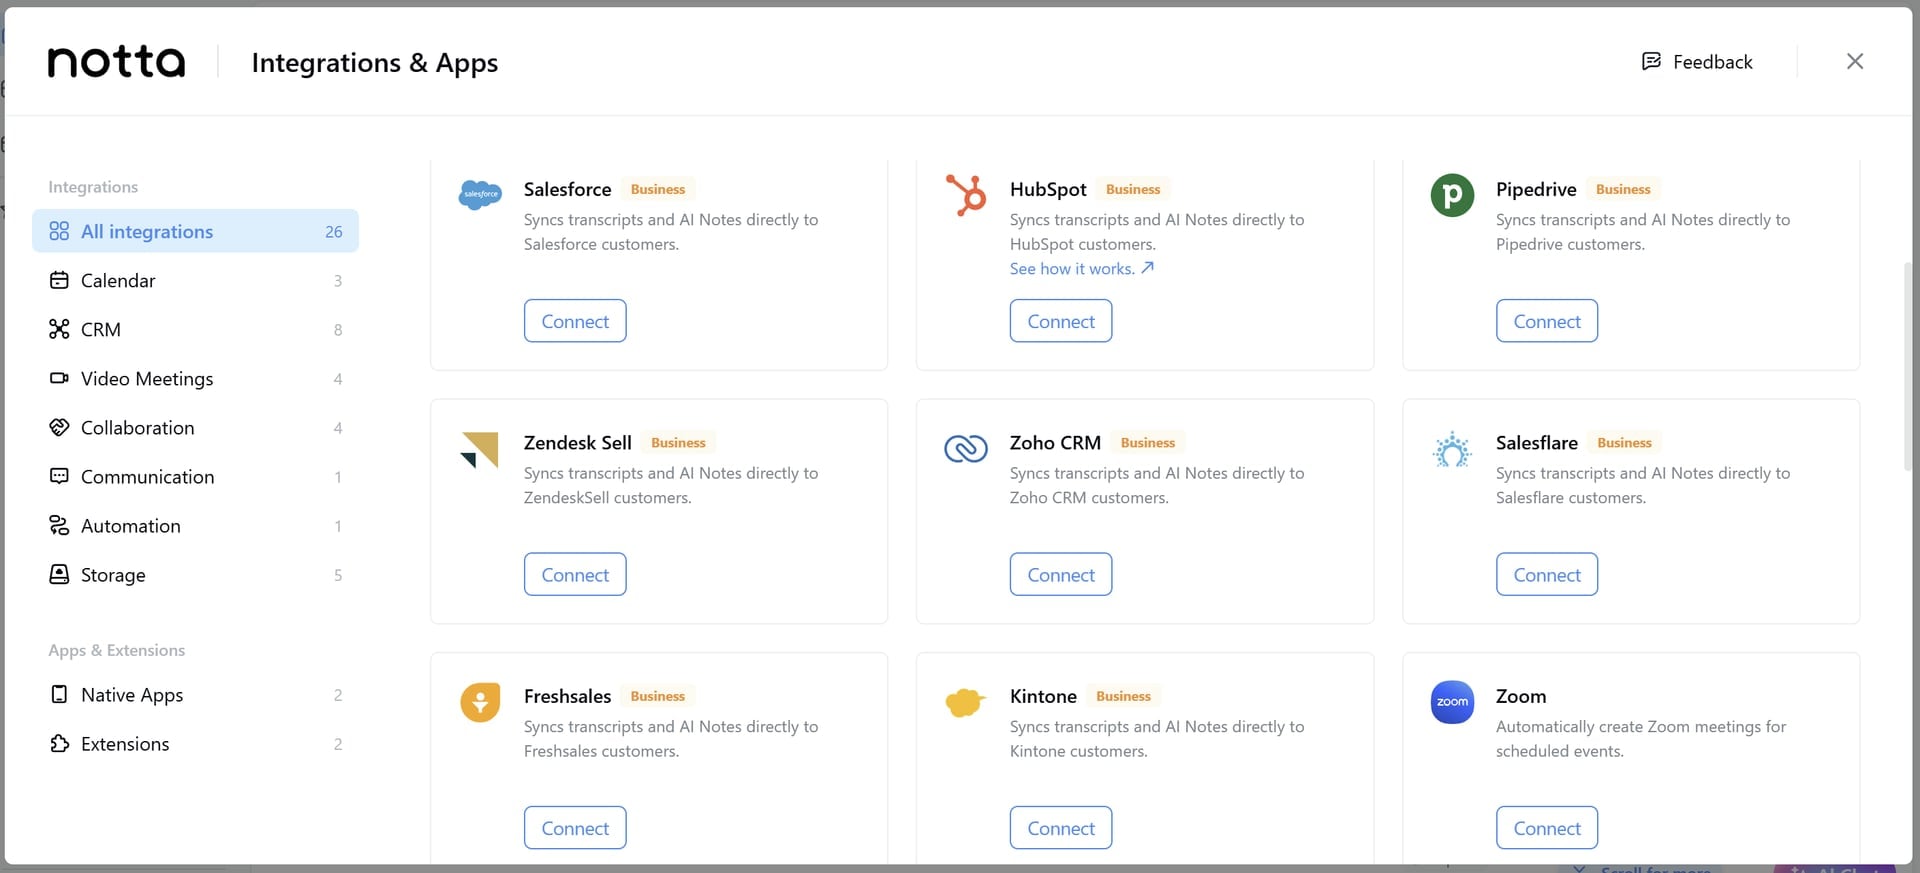Viewport: 1920px width, 873px height.
Task: Click the integrations list vertical scrollbar
Action: [x=1908, y=365]
